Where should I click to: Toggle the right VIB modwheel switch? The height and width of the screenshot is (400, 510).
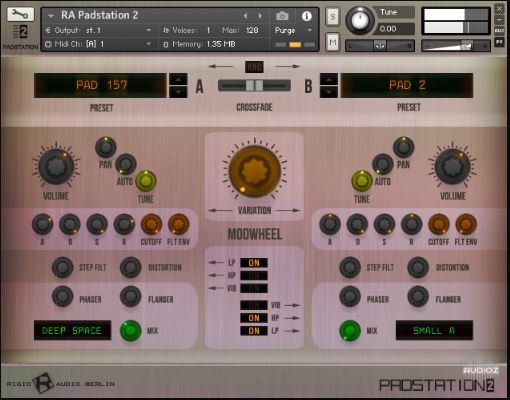coord(254,305)
